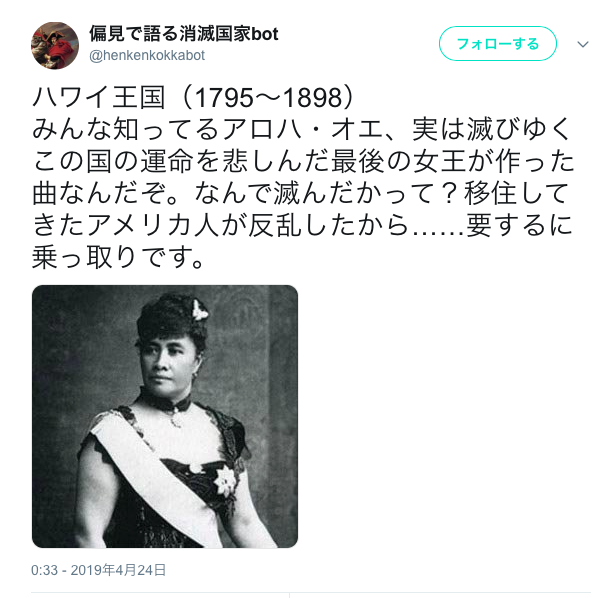The image size is (606, 598).
Task: Open the @henkenkokkabot handle link
Action: point(147,56)
